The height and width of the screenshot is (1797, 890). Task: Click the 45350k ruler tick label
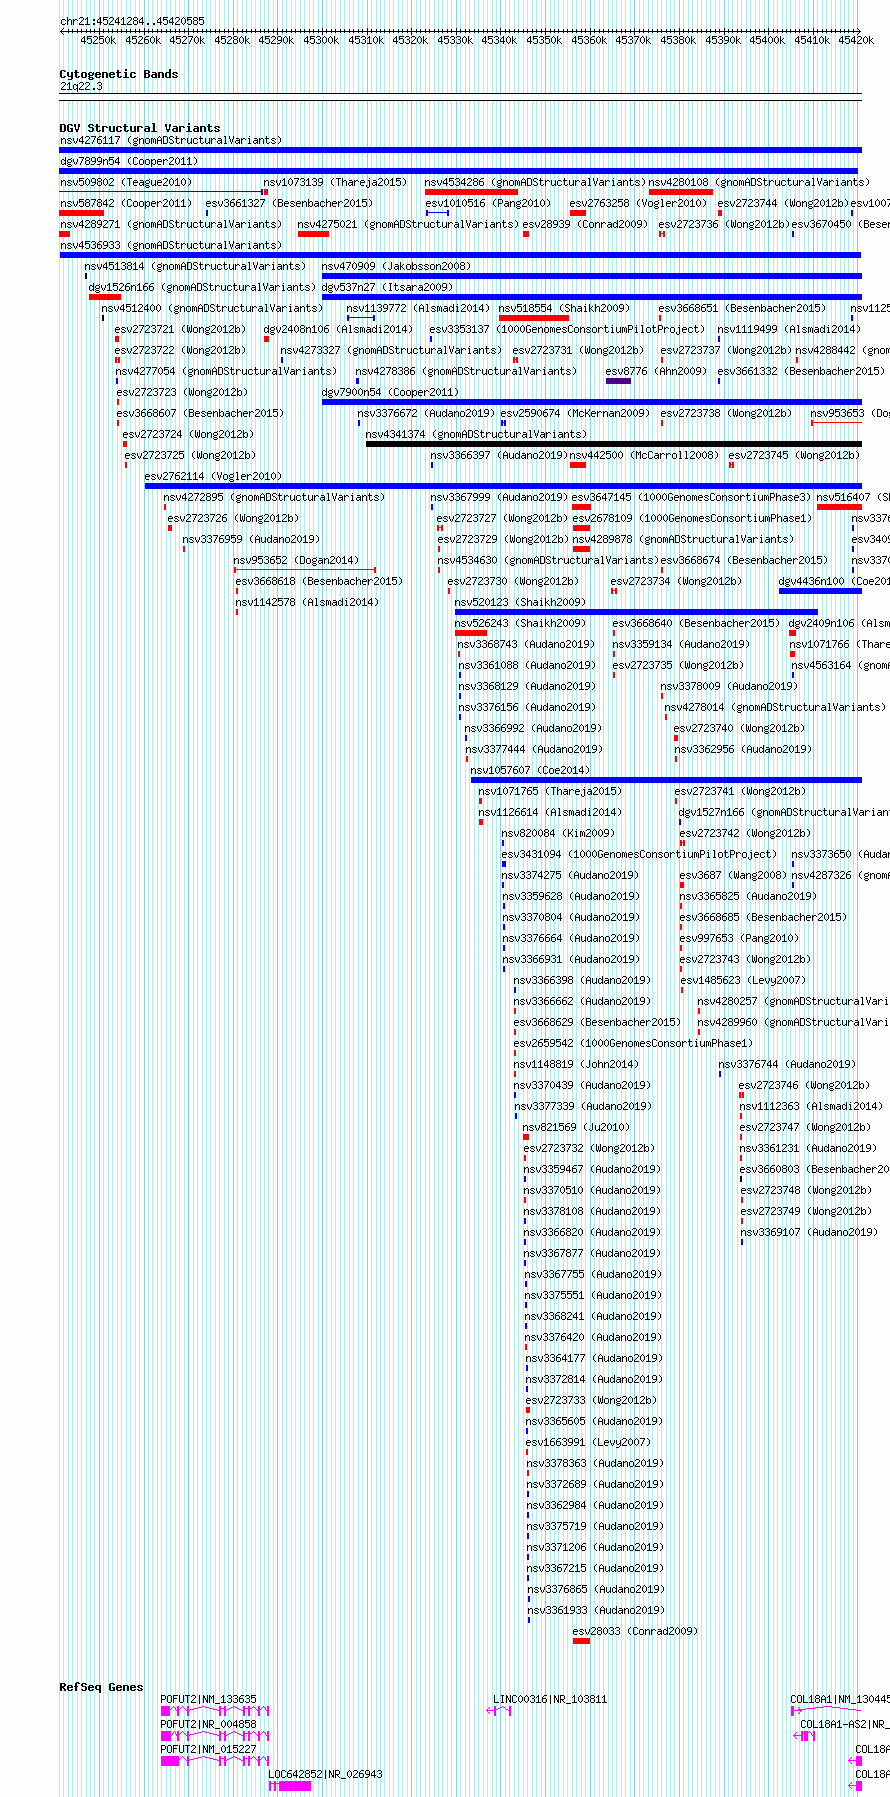point(545,40)
